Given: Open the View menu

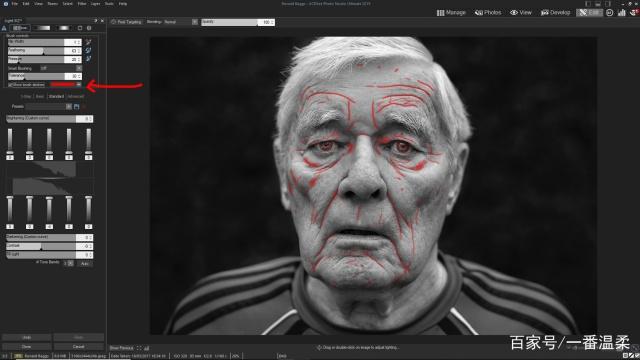Looking at the screenshot, I should coord(38,4).
